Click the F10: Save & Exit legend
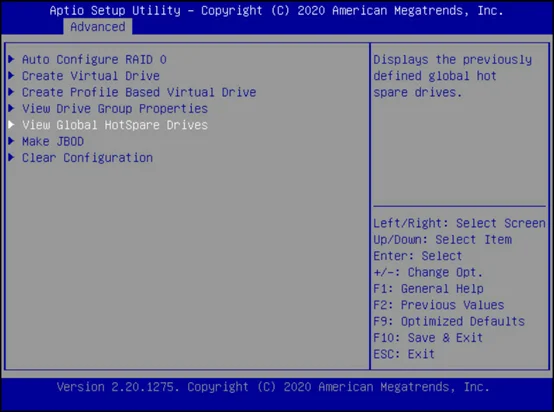 (428, 337)
